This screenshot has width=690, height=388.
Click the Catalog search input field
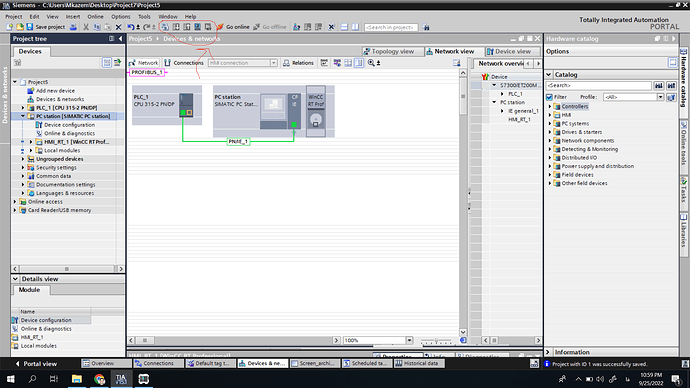coord(598,85)
